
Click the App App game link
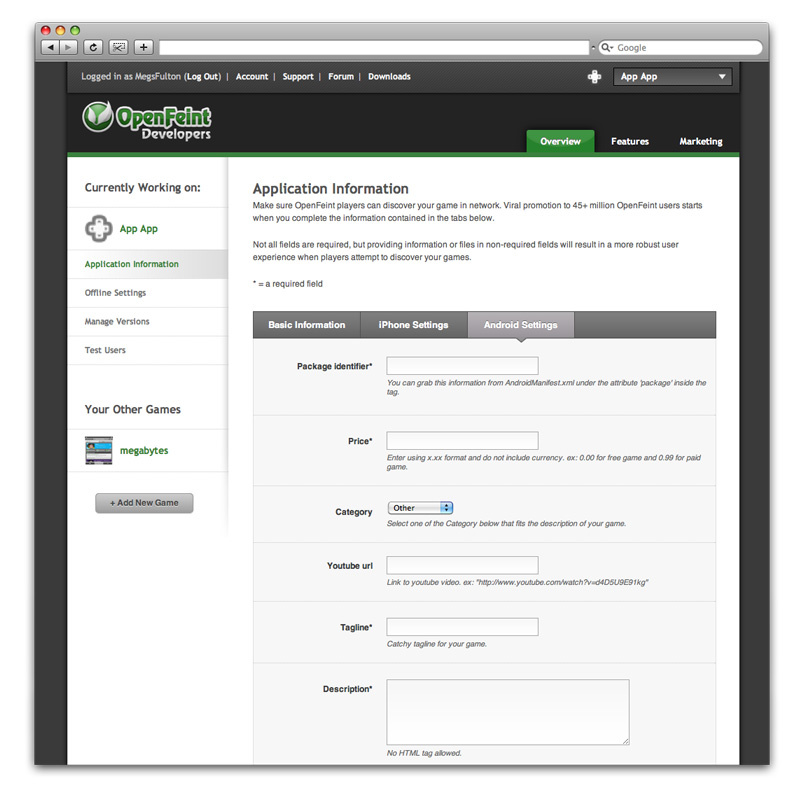click(139, 229)
